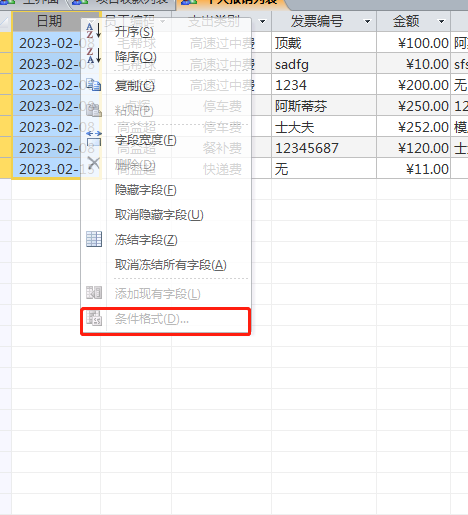This screenshot has width=468, height=515.
Task: Click the conditional formatting icon
Action: point(94,318)
